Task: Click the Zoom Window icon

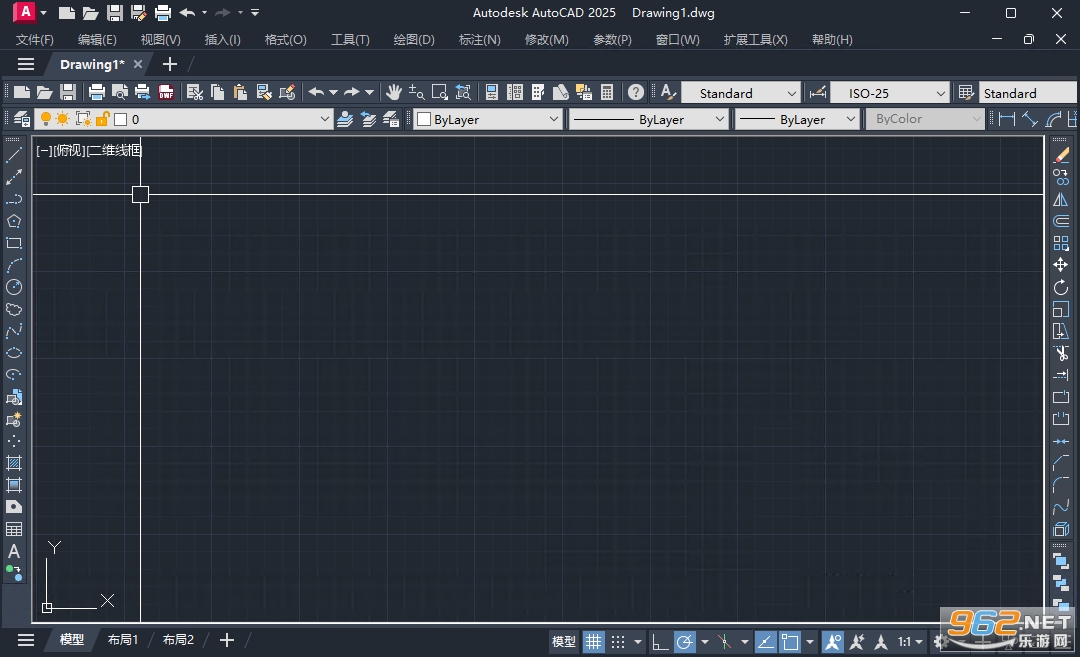Action: click(x=439, y=92)
